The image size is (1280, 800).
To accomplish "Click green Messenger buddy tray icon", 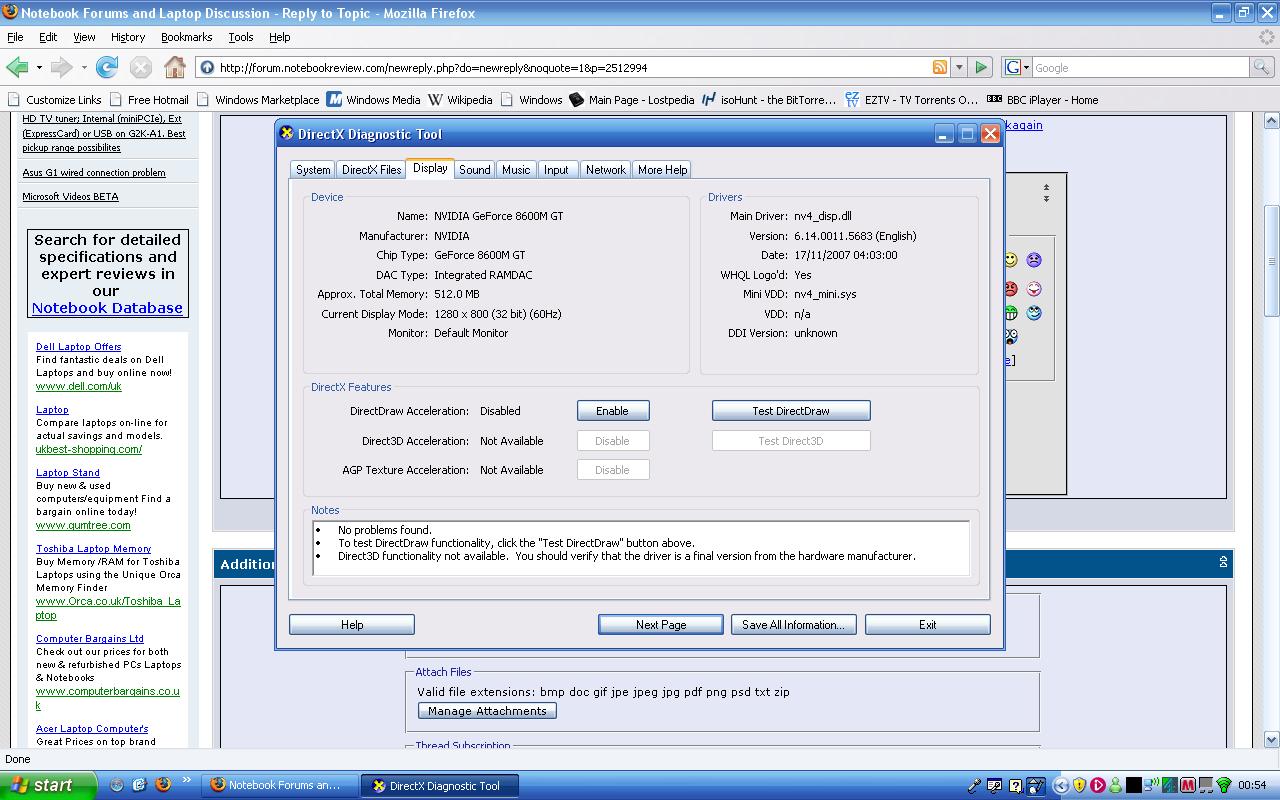I will [x=1115, y=786].
